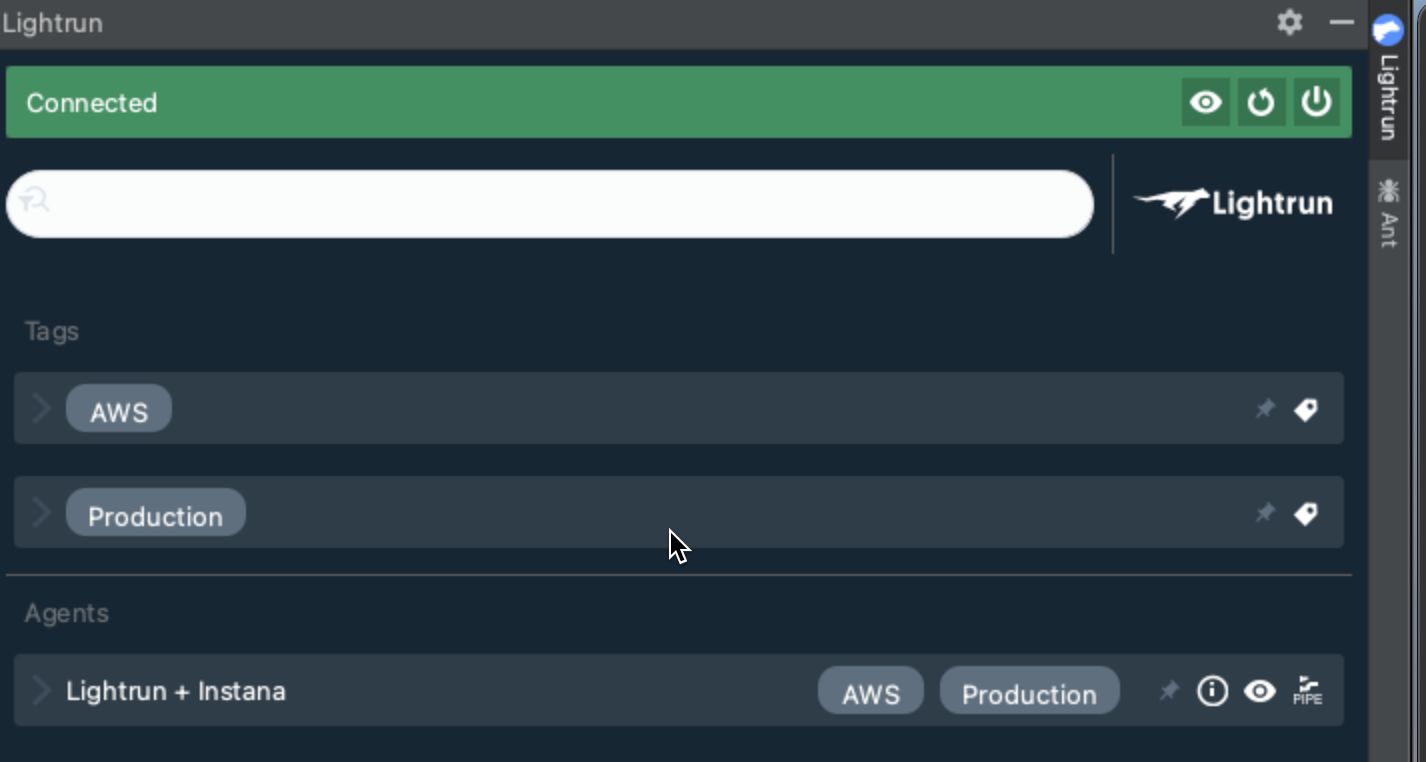Pin the AWS tag row
This screenshot has height=762, width=1426.
click(1265, 409)
